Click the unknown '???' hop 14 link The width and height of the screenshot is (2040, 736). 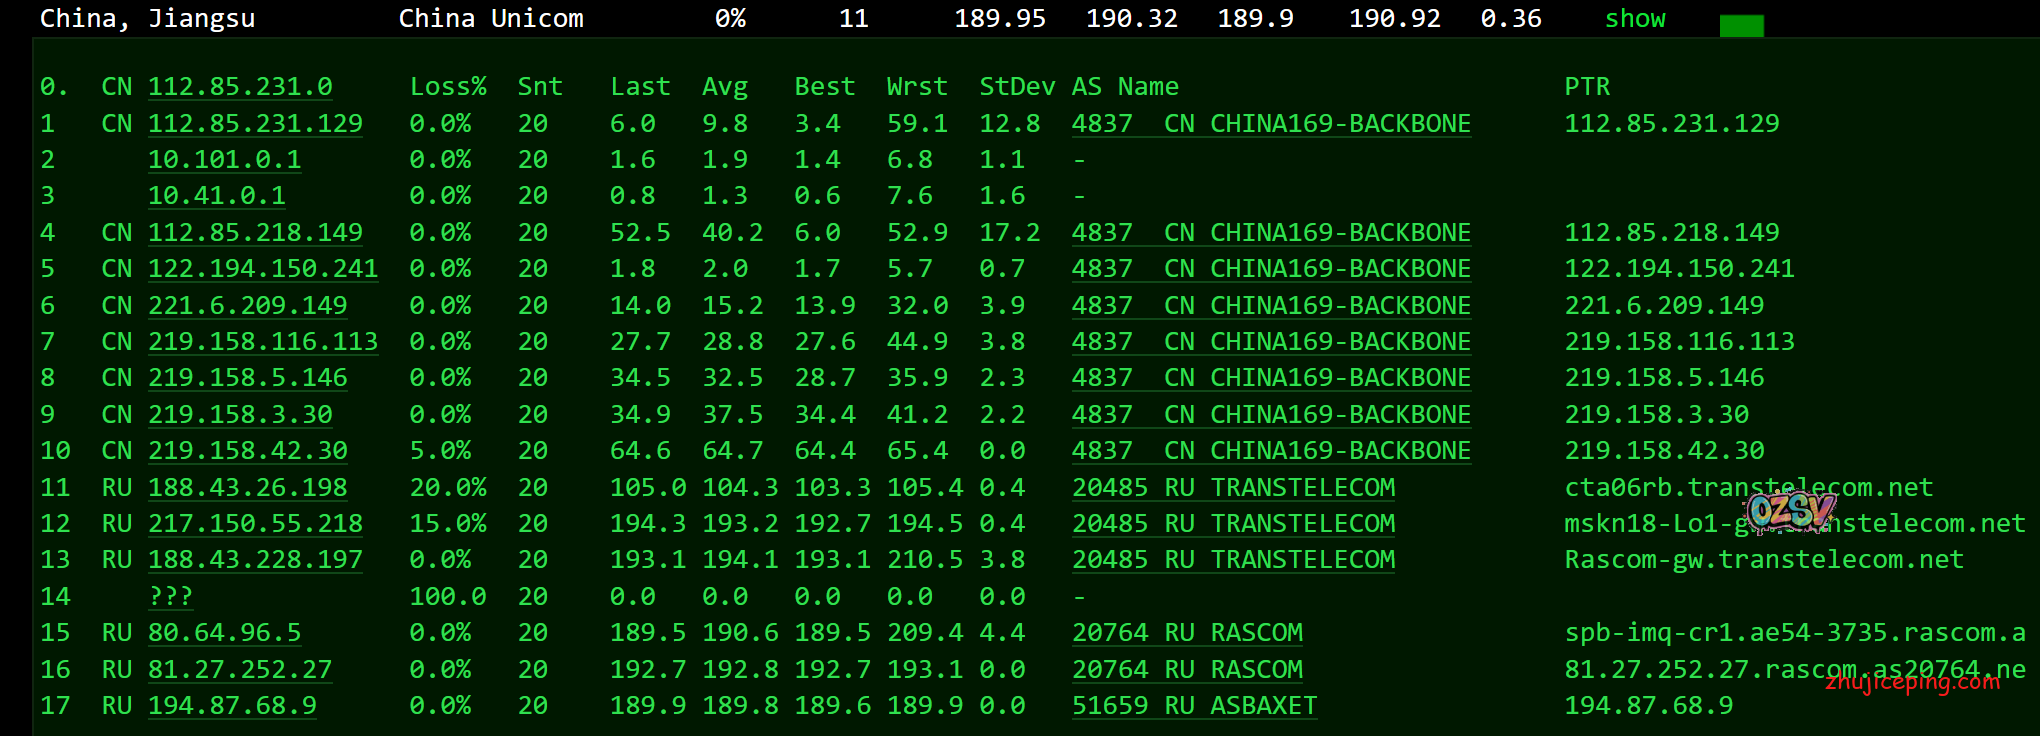(170, 597)
